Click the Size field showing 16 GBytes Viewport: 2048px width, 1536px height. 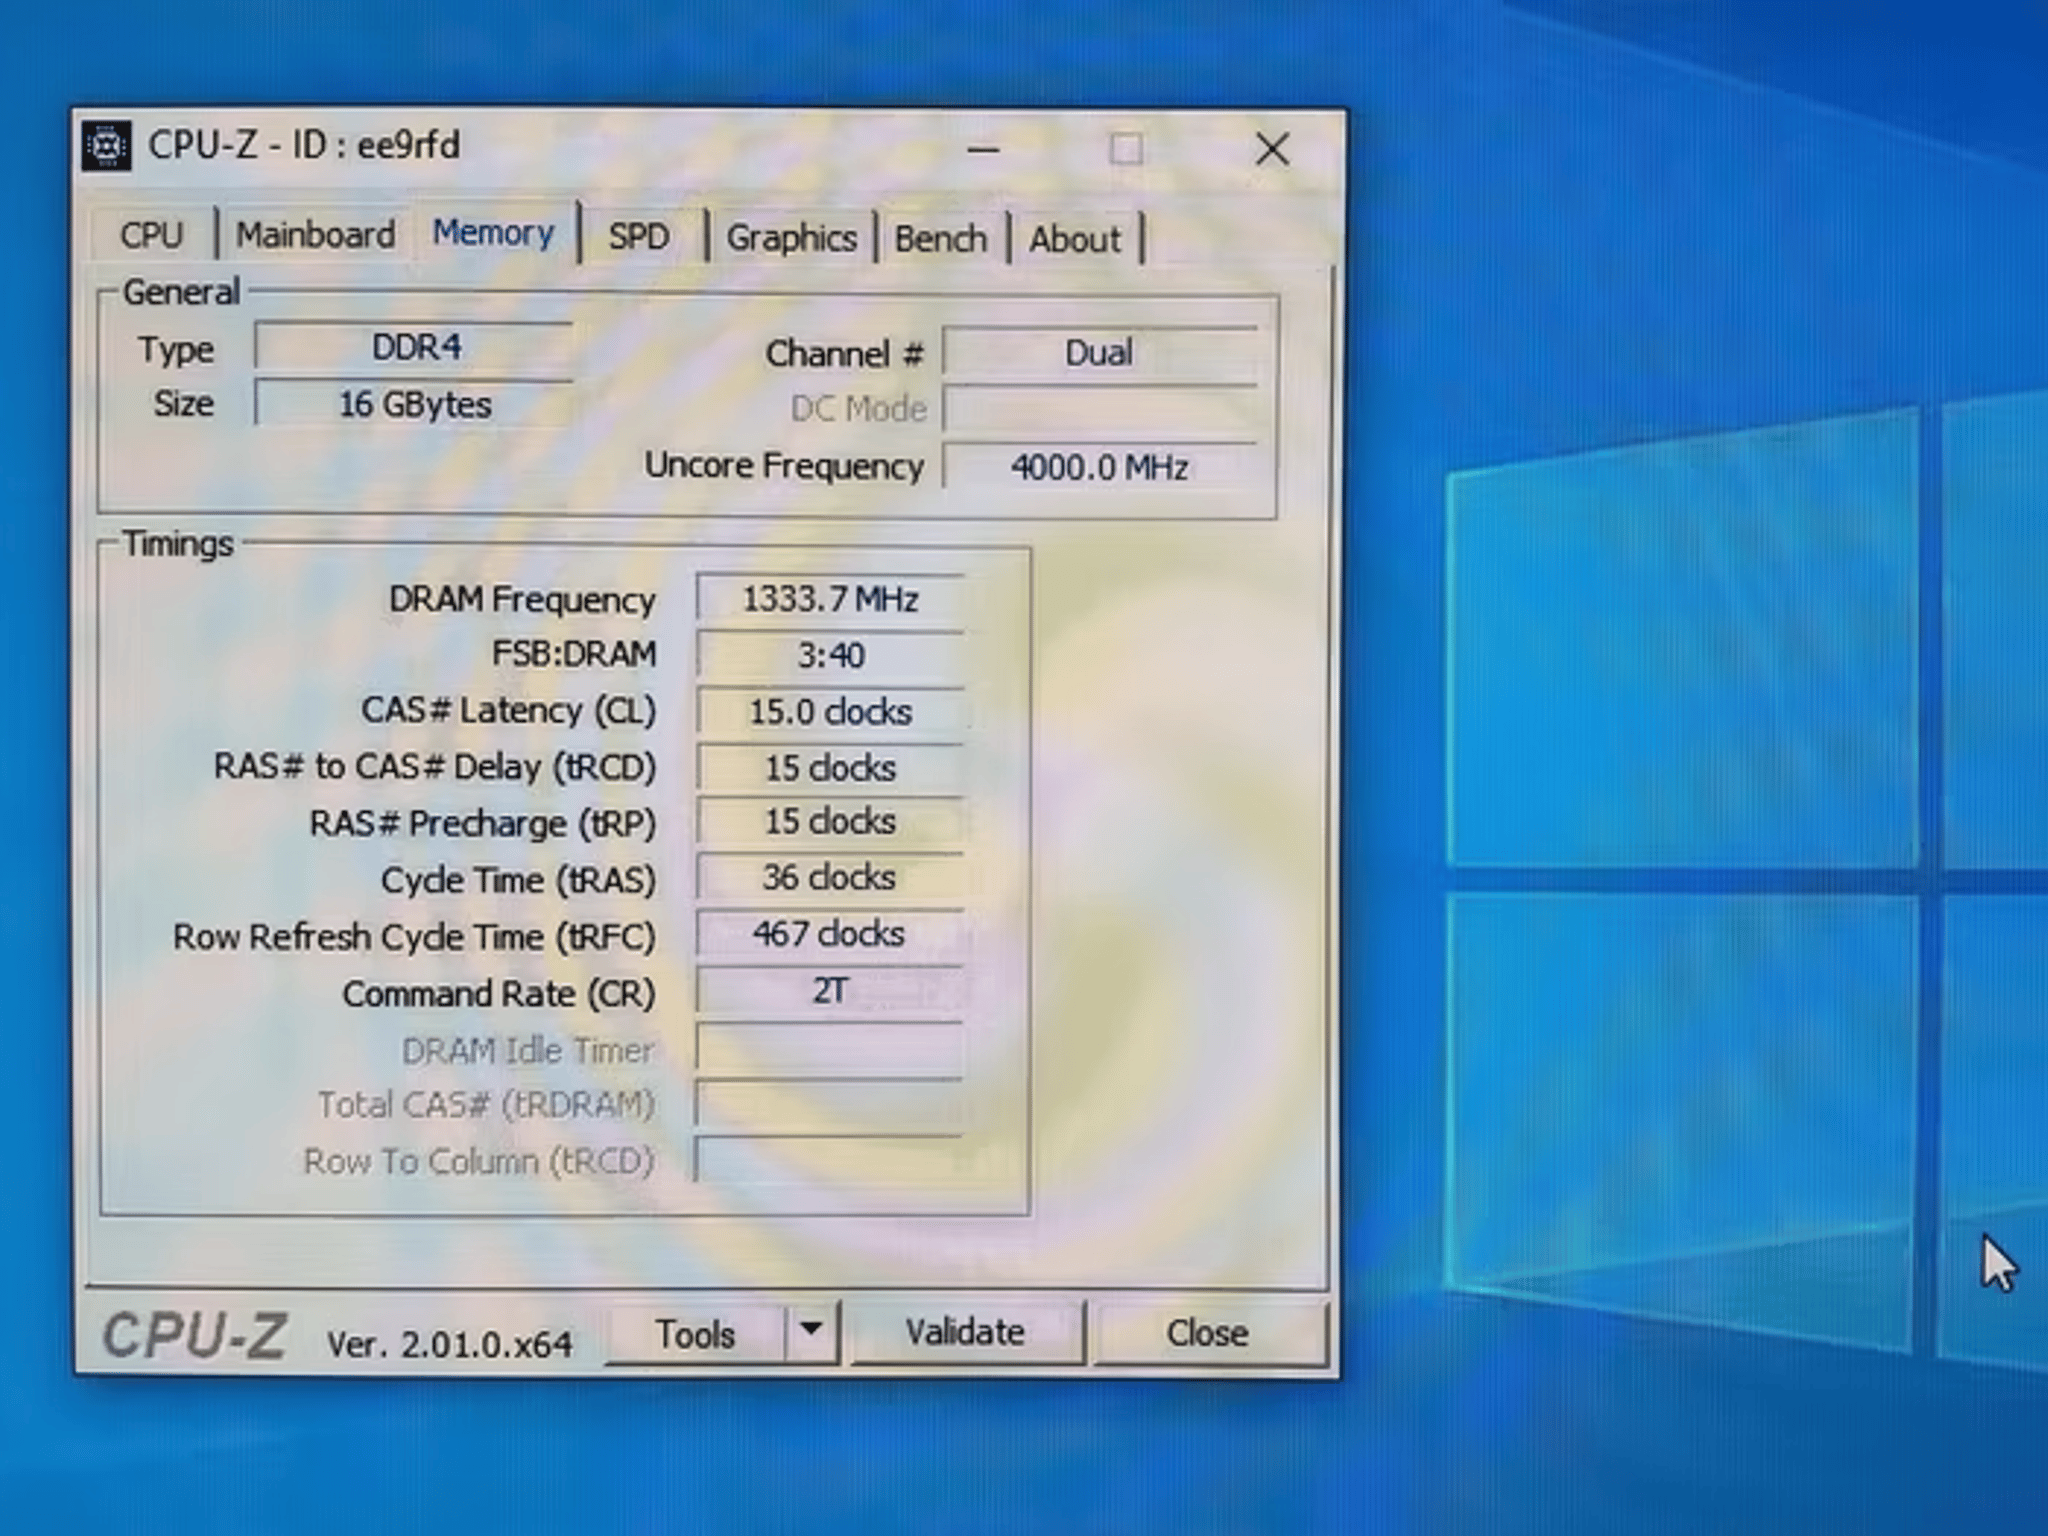pyautogui.click(x=415, y=404)
